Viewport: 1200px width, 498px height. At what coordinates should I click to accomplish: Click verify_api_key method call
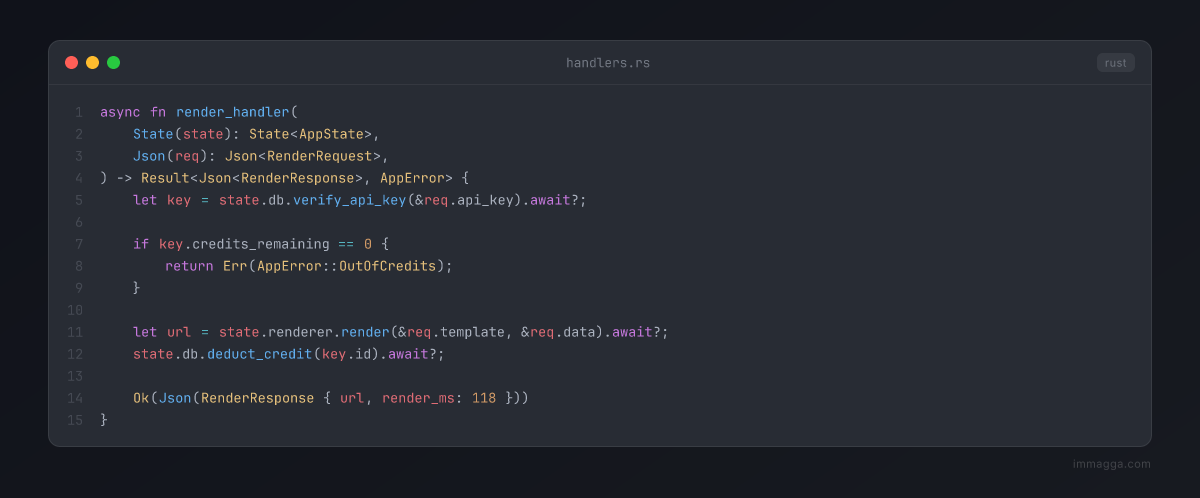point(350,200)
